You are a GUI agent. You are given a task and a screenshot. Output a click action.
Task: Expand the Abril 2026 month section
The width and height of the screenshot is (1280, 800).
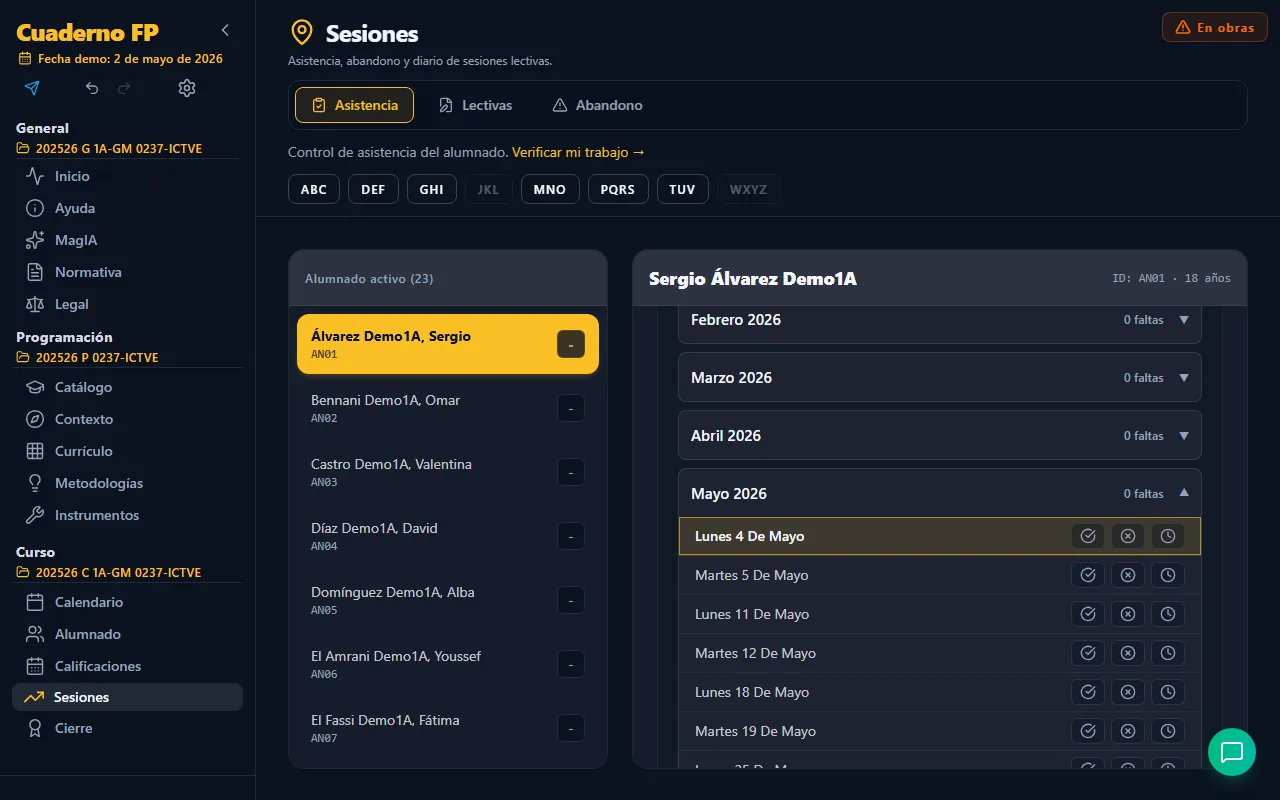point(940,436)
